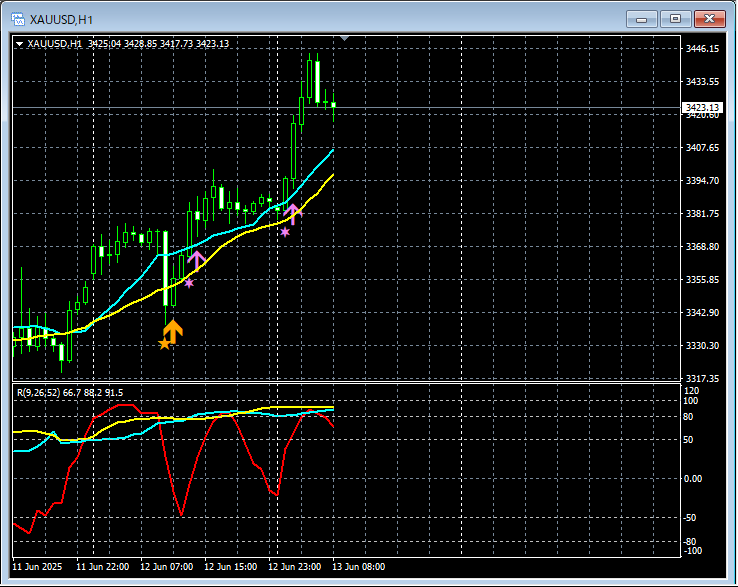This screenshot has height=587, width=738.
Task: Select the upper pink up-arrow signal
Action: (x=293, y=214)
